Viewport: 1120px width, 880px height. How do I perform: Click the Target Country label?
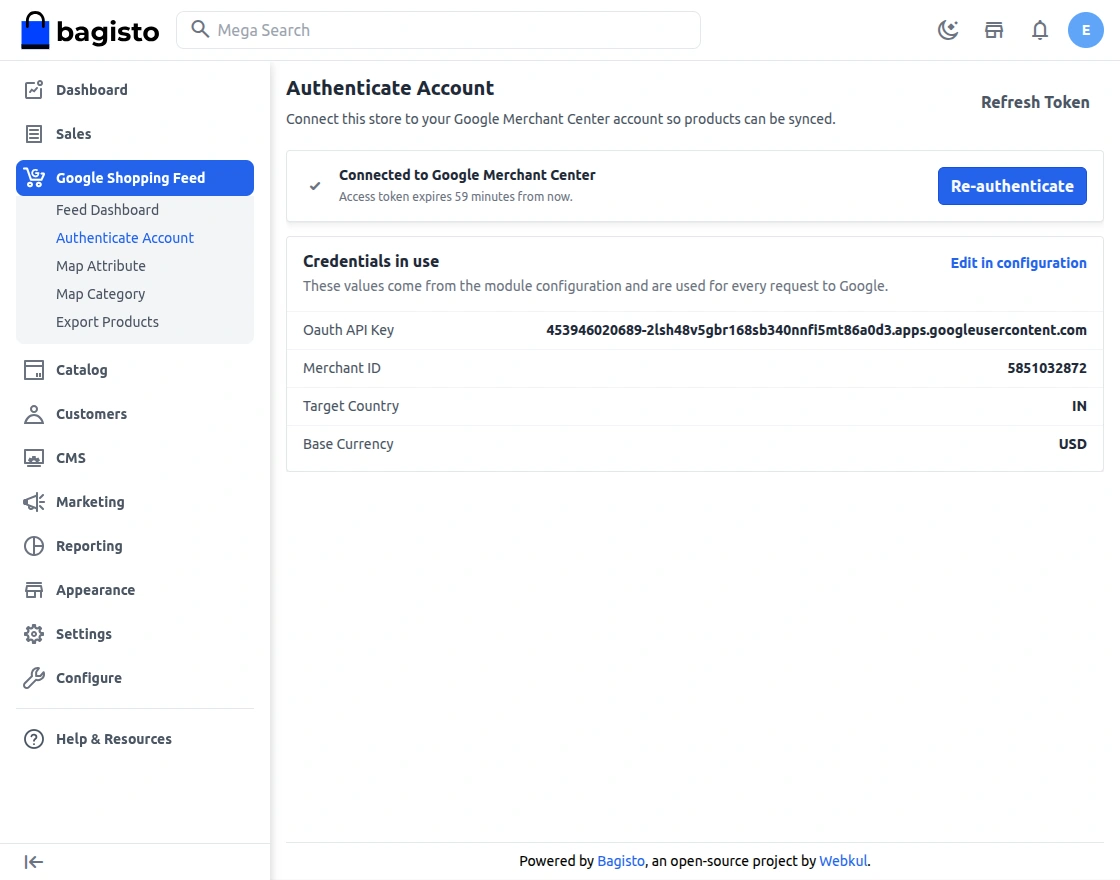pyautogui.click(x=351, y=406)
